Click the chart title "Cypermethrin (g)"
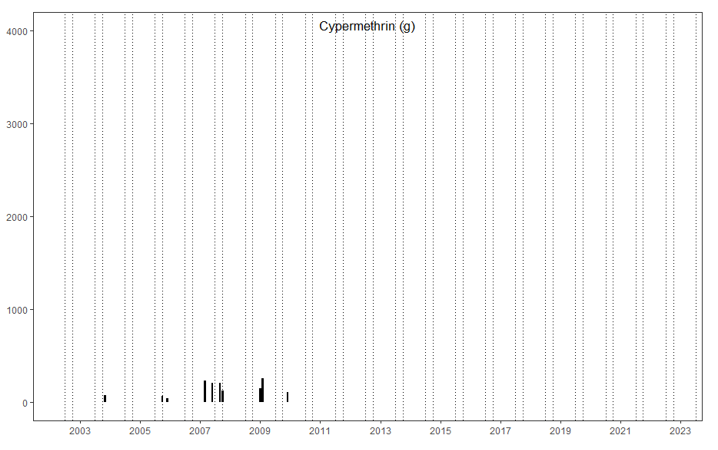The image size is (718, 450). coord(367,27)
